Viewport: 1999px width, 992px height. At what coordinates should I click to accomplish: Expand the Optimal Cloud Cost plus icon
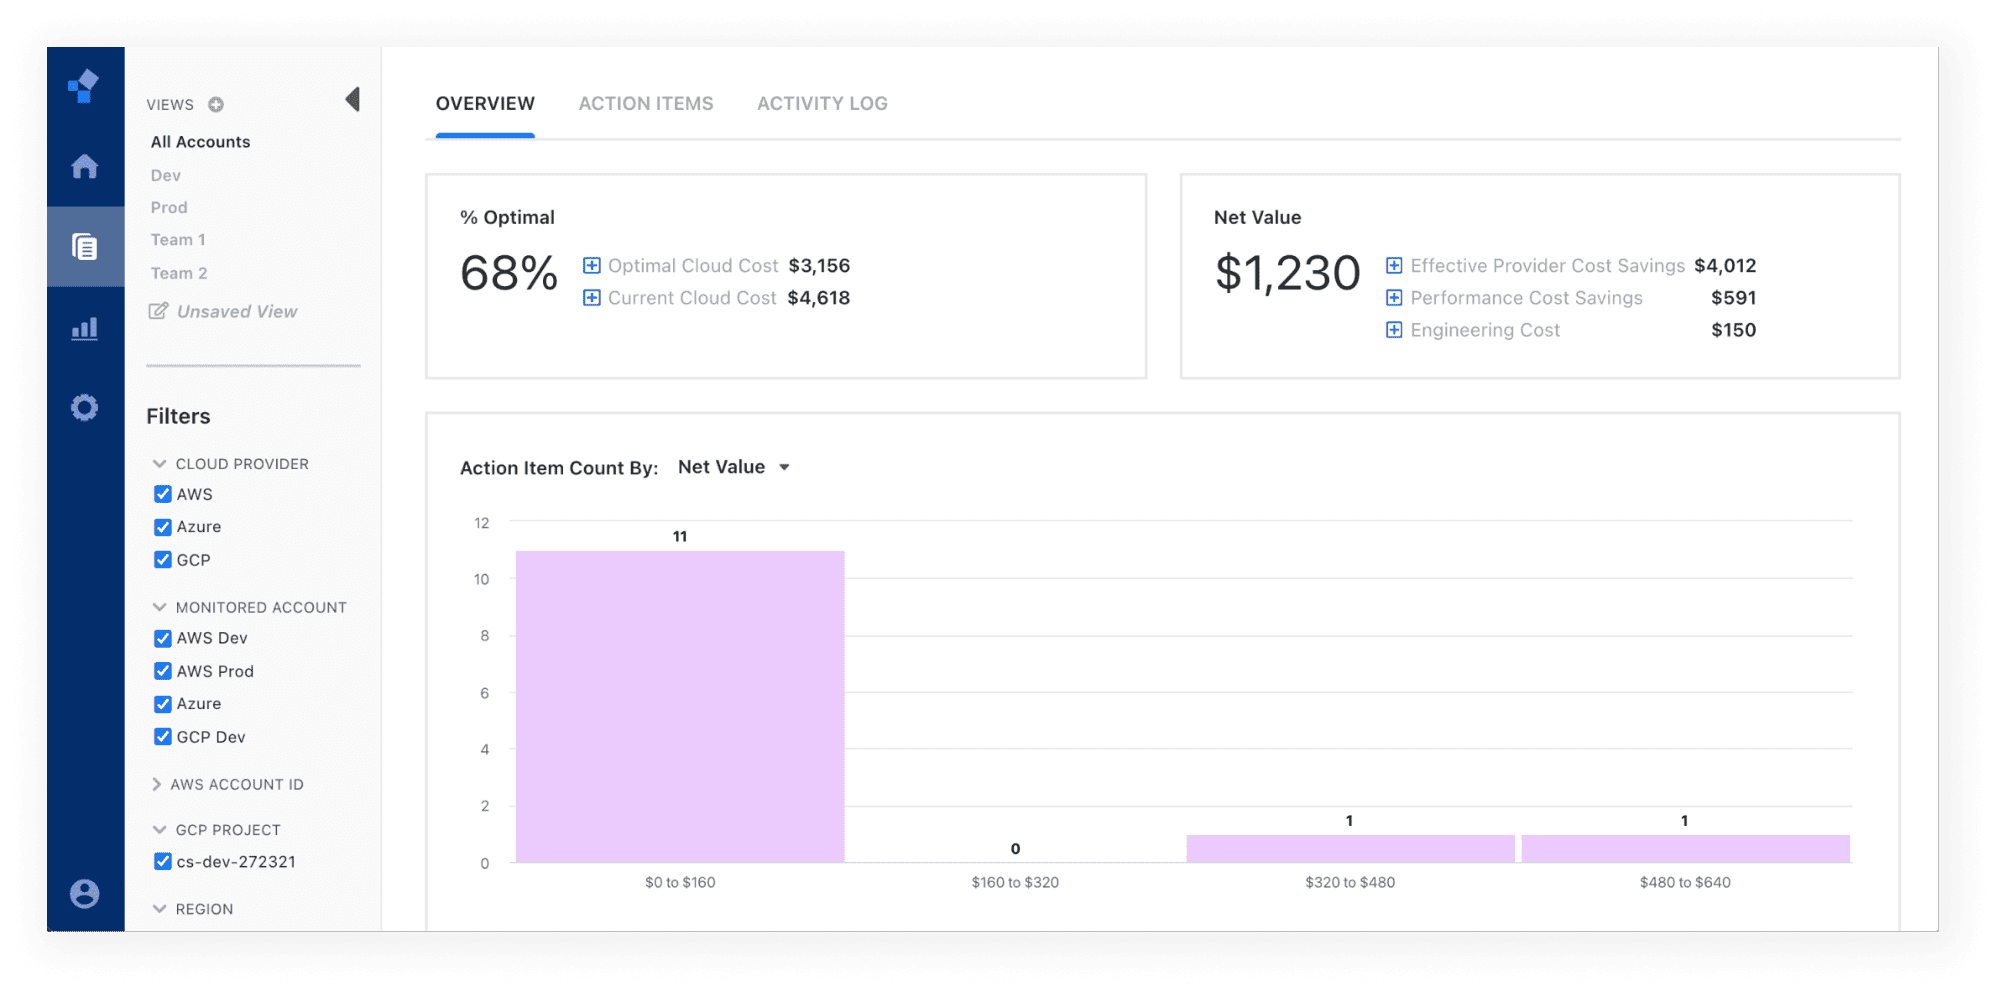(592, 266)
